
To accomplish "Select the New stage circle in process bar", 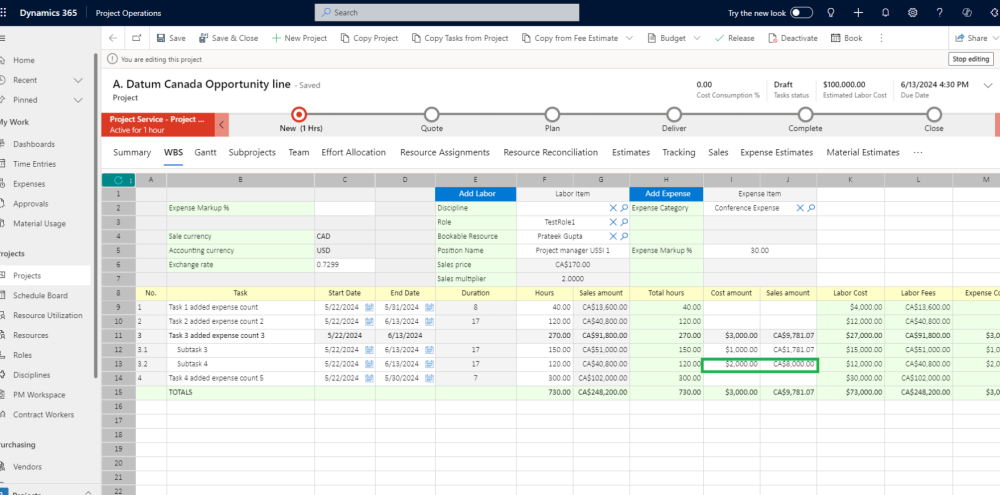I will tap(299, 114).
